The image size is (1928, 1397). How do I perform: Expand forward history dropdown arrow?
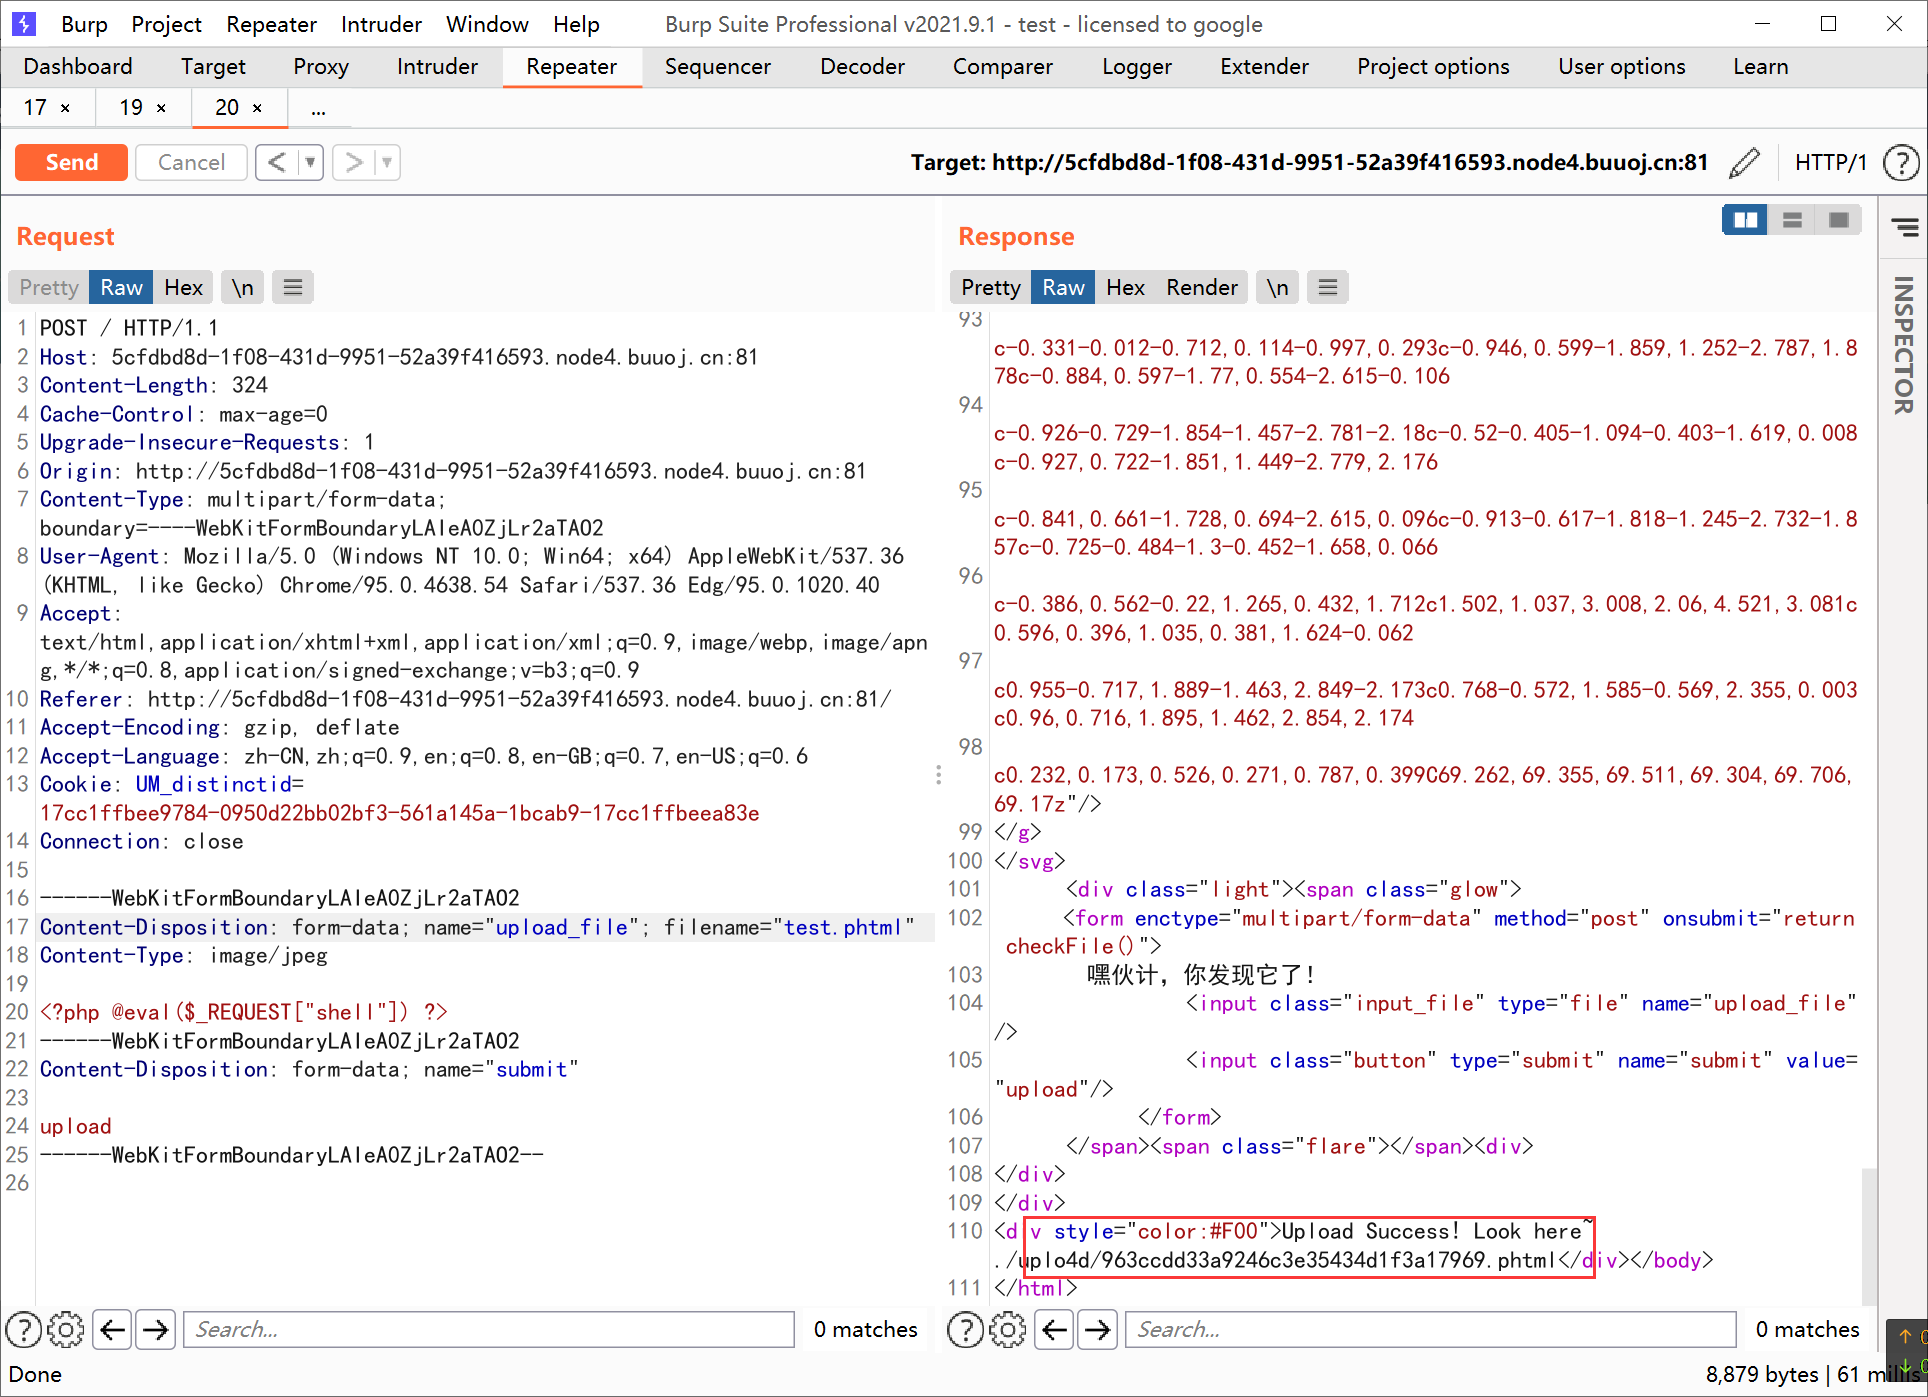coord(387,162)
